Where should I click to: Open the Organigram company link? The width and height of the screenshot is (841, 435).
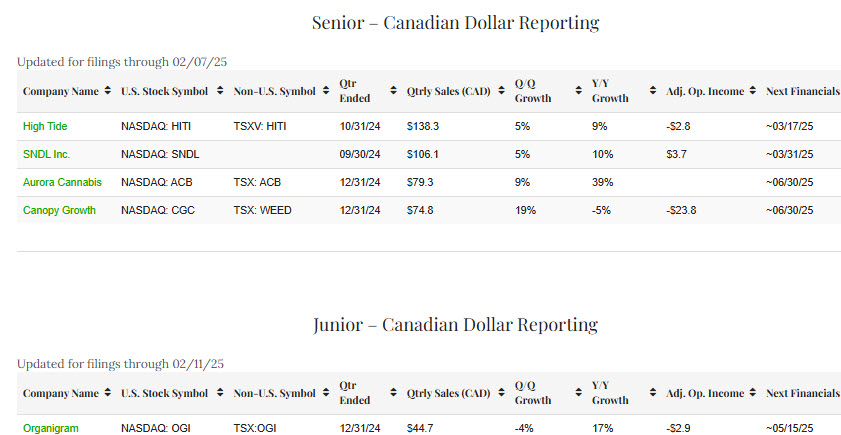pos(50,428)
